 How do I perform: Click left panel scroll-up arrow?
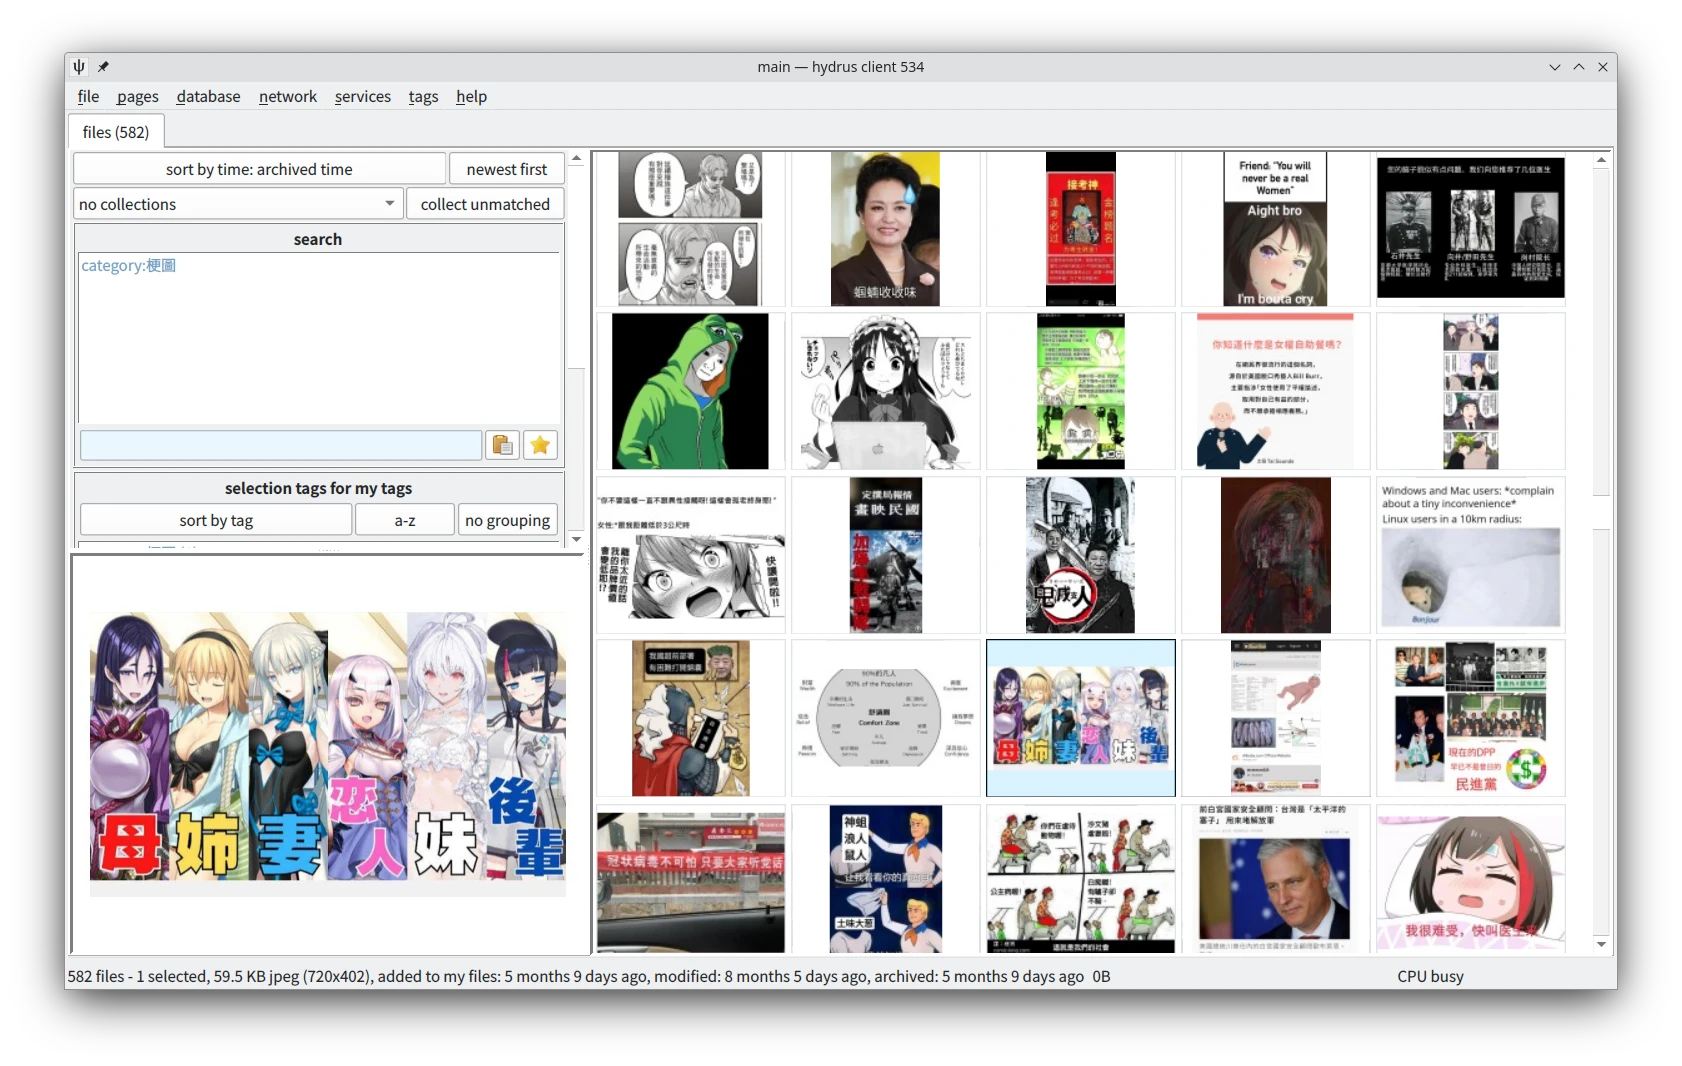576,159
